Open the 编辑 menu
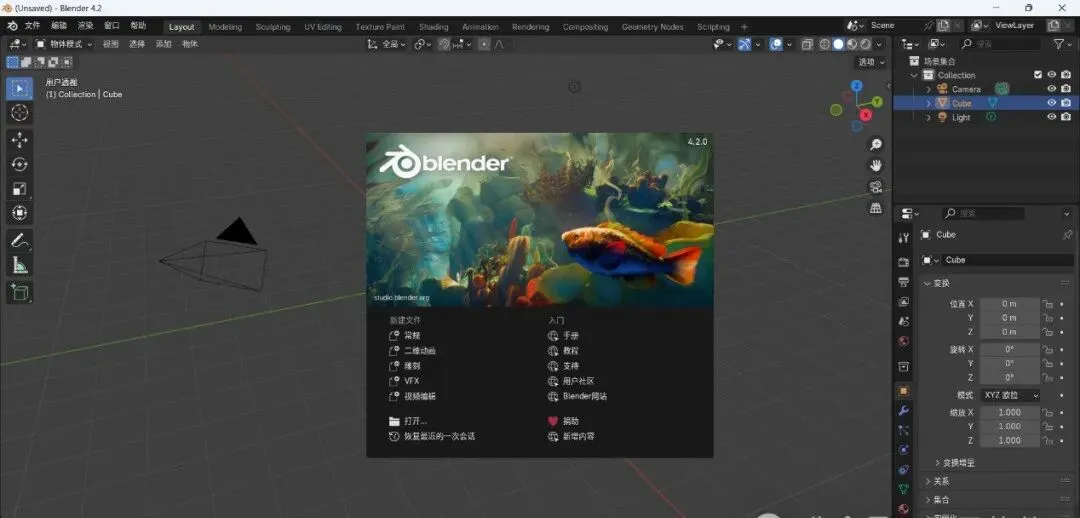This screenshot has width=1080, height=518. click(x=59, y=26)
